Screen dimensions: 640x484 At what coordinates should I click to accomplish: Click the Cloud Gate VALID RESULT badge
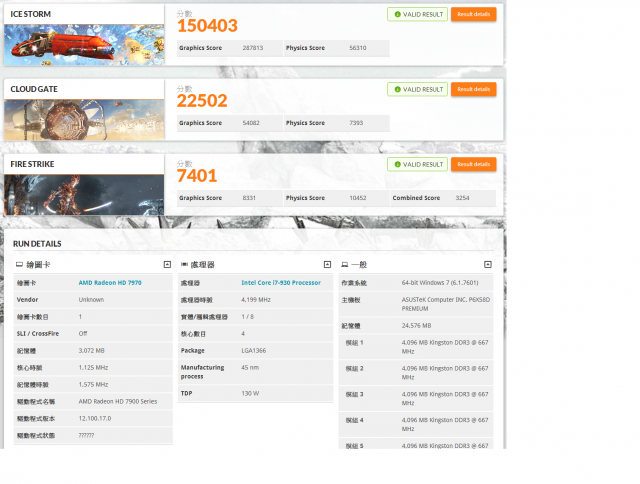[x=418, y=89]
